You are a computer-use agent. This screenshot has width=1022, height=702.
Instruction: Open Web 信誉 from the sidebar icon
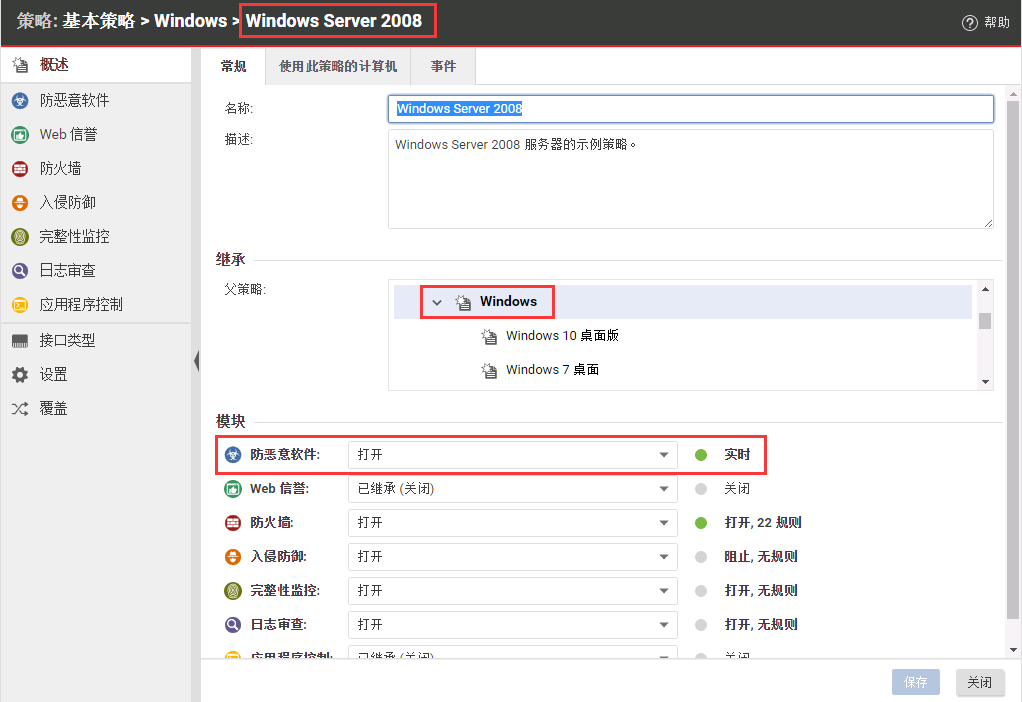[19, 135]
